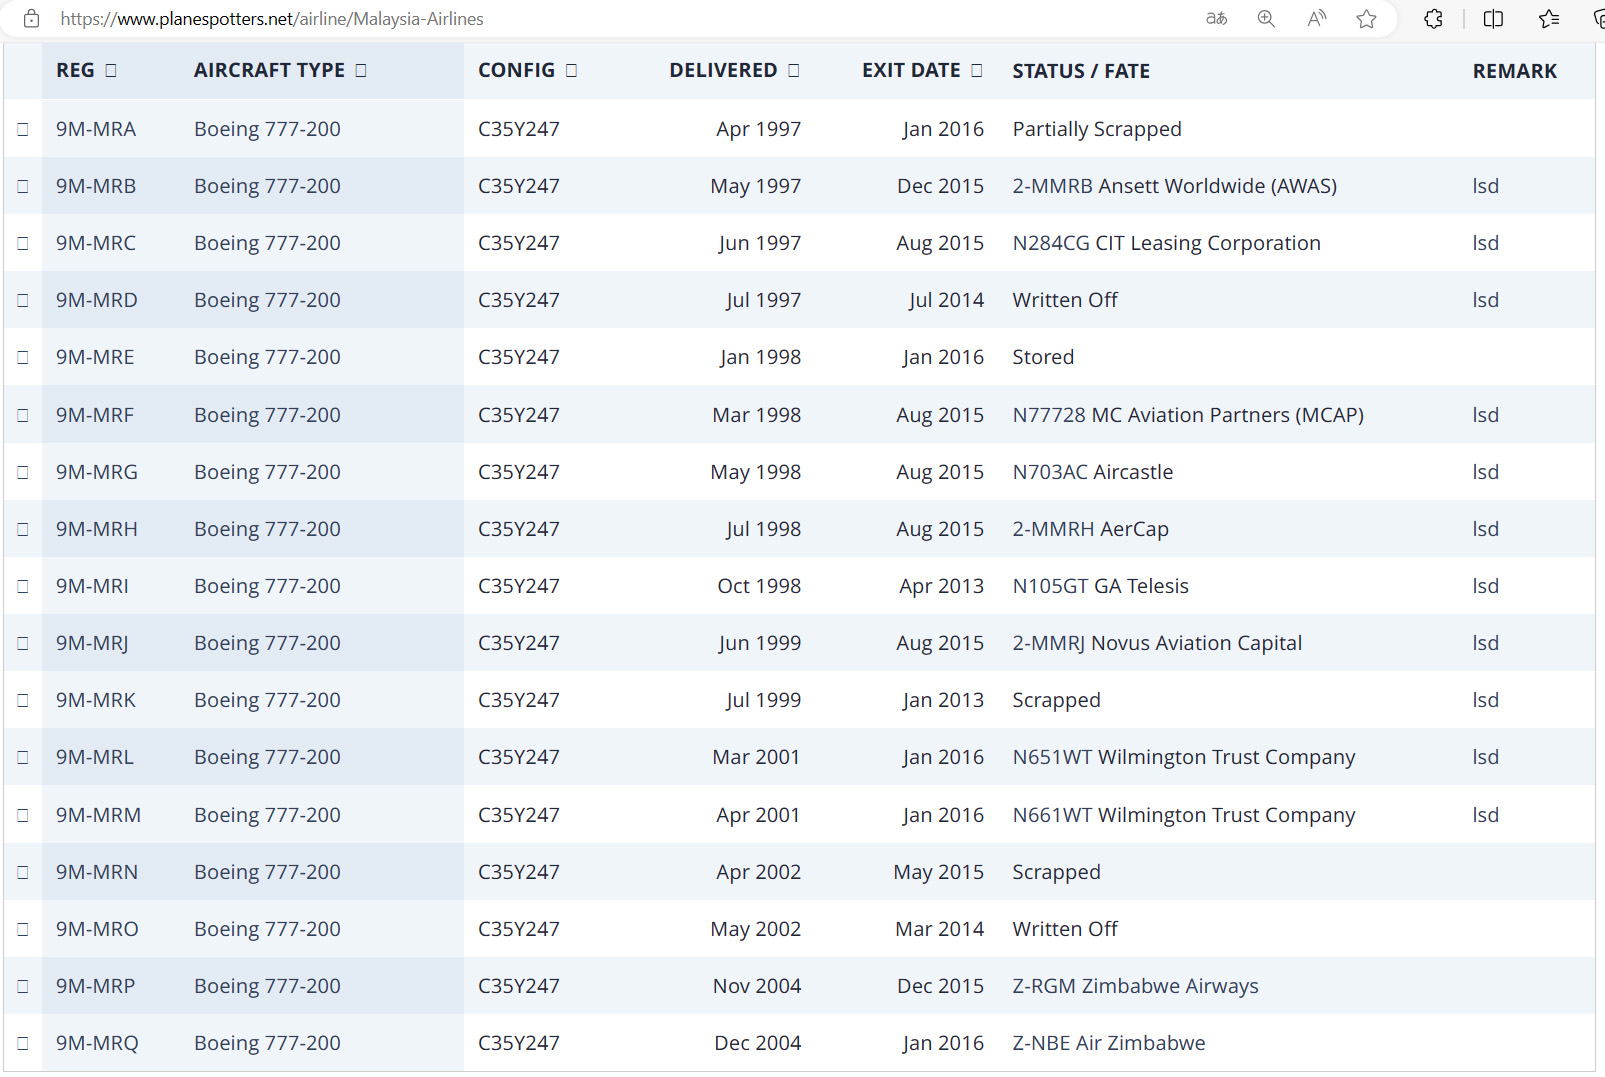Open split screen icon

[1493, 18]
